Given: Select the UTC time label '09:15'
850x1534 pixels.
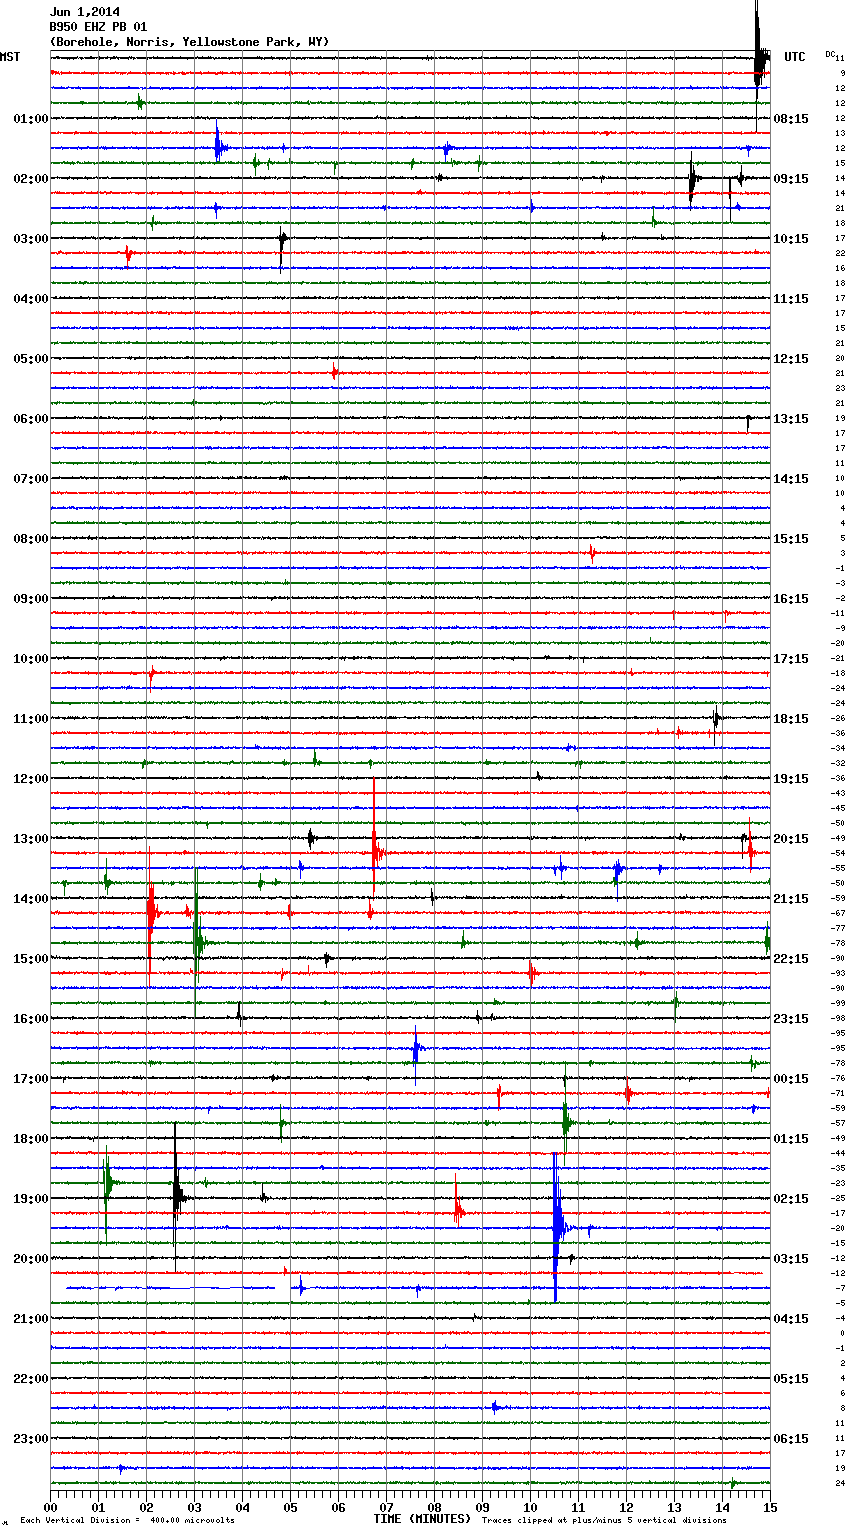Looking at the screenshot, I should 791,179.
